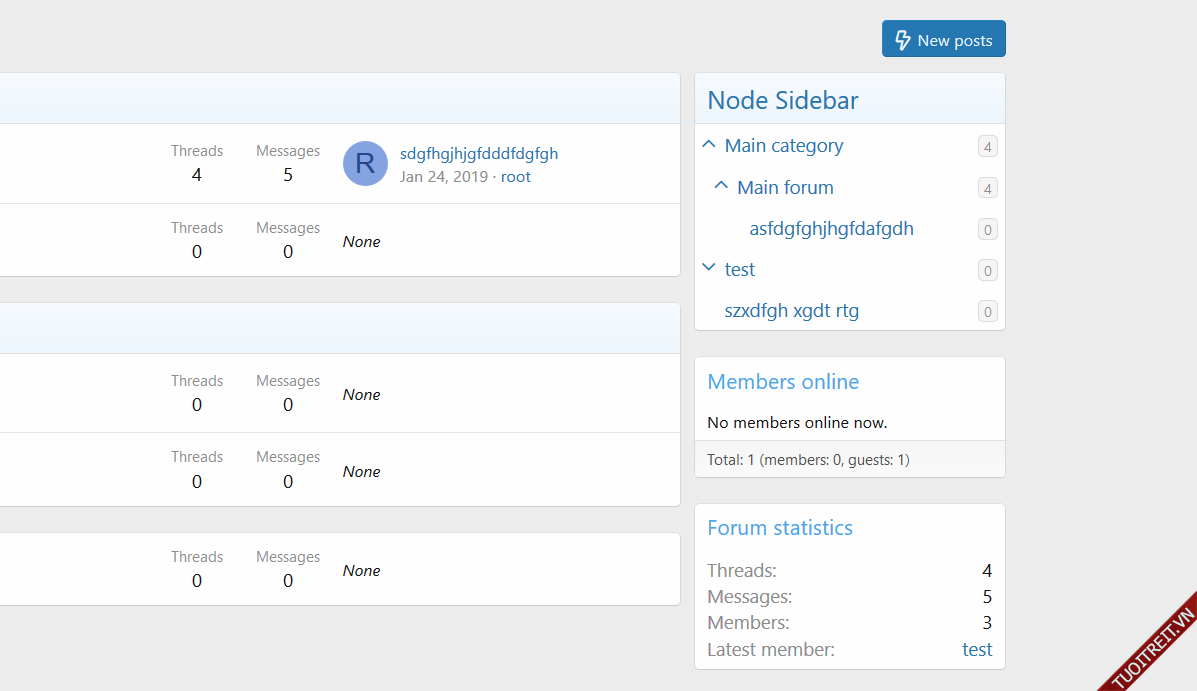Click Main category count badge 4
The height and width of the screenshot is (691, 1197).
tap(987, 147)
